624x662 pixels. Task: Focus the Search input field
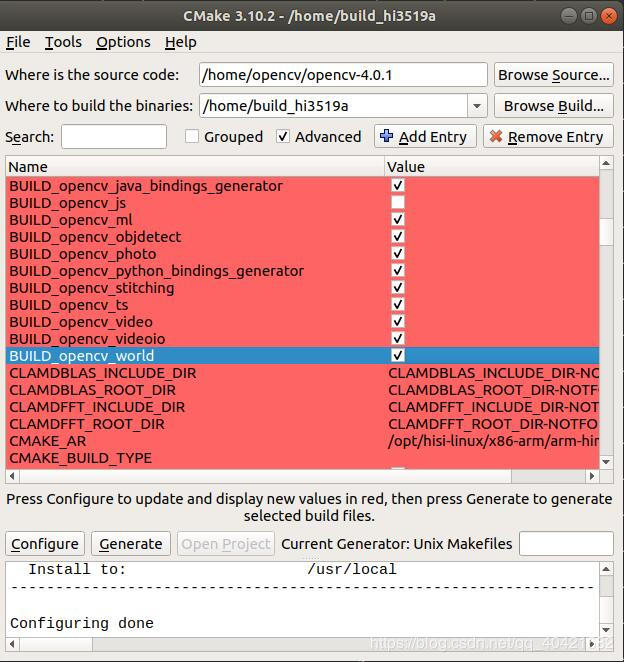114,137
